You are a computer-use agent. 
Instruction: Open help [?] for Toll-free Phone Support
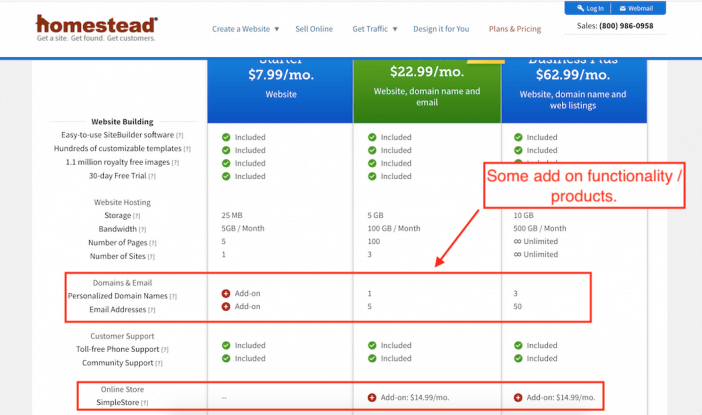[x=165, y=350]
